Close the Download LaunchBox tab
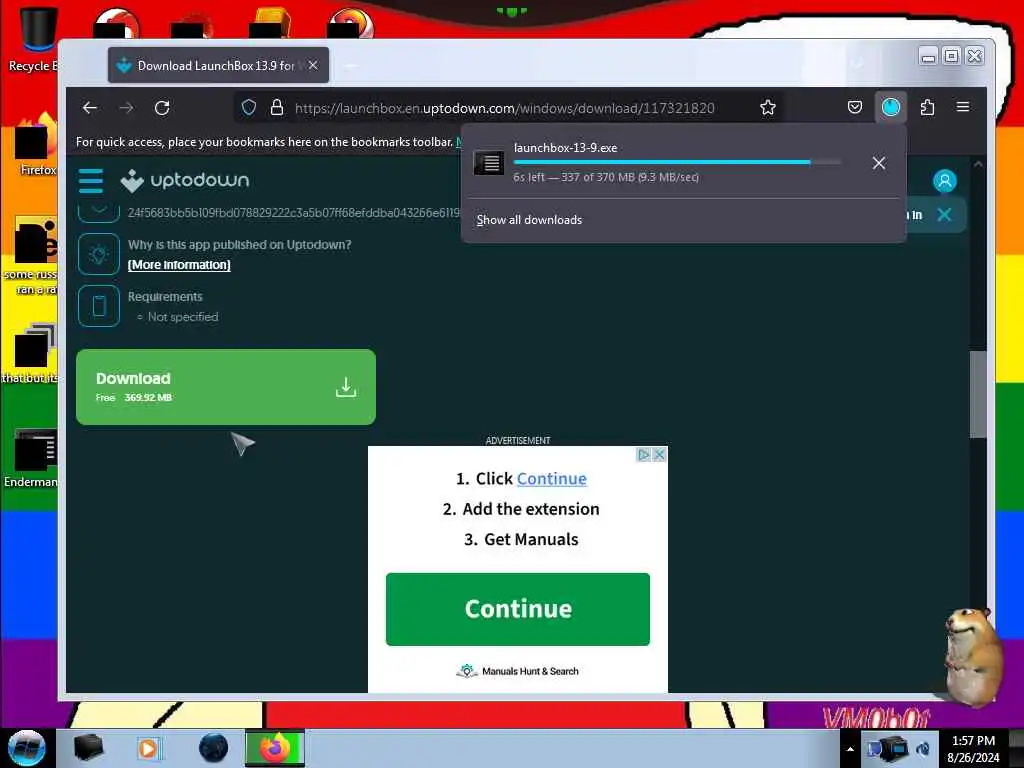 point(313,65)
